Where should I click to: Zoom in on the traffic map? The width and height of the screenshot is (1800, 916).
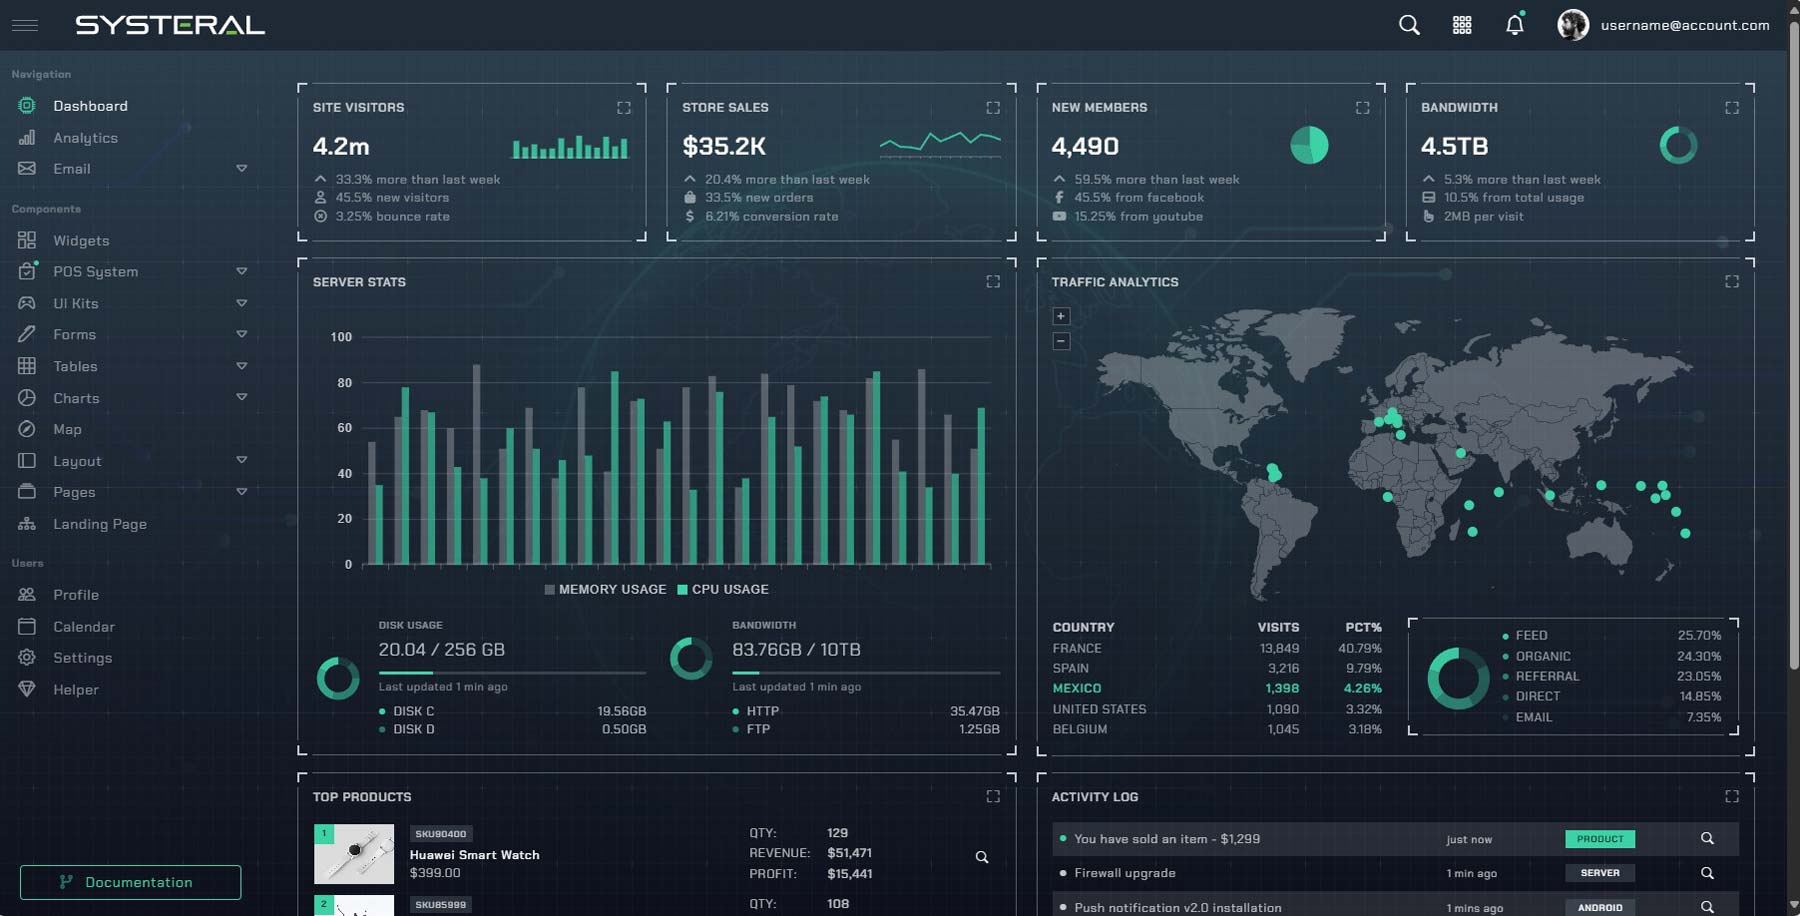[x=1061, y=316]
